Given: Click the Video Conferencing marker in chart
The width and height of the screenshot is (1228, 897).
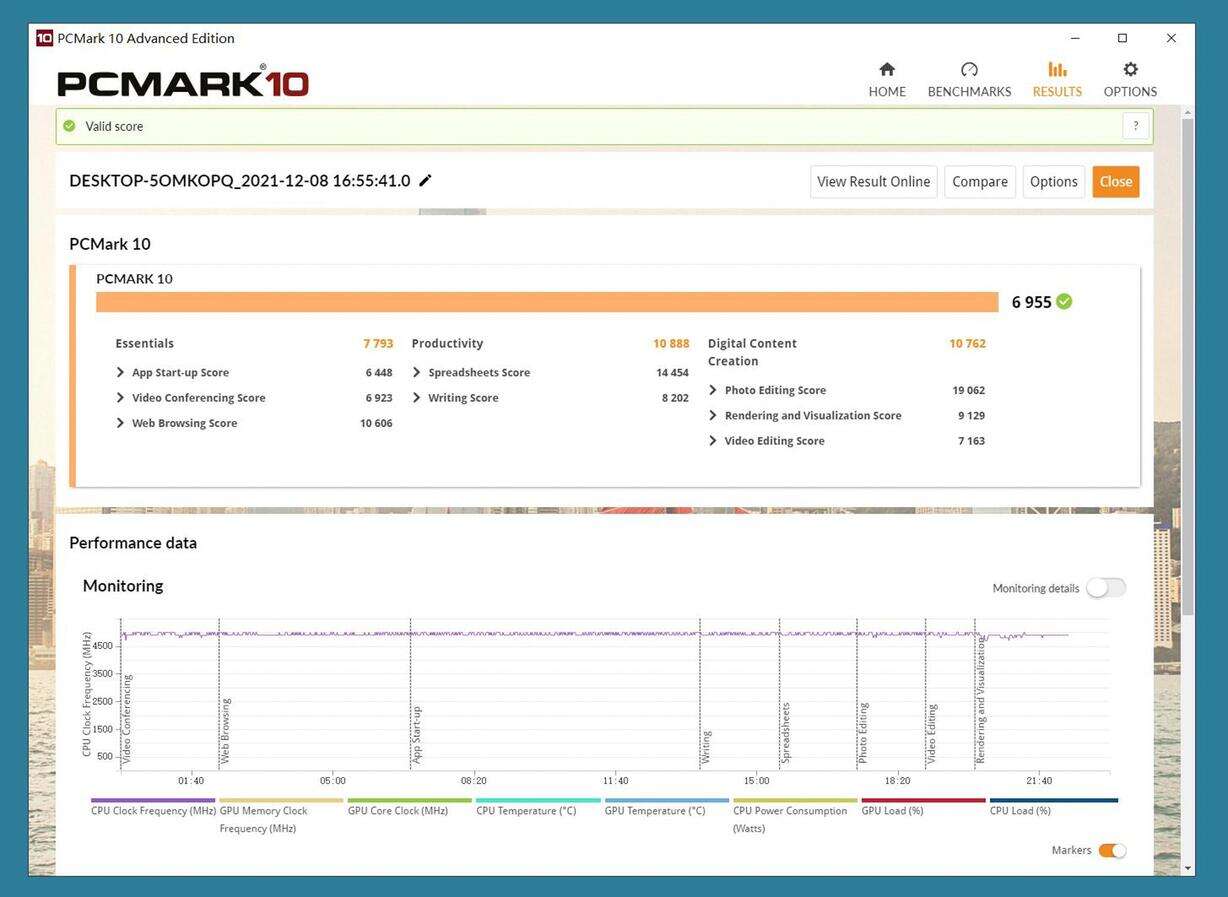Looking at the screenshot, I should point(127,719).
